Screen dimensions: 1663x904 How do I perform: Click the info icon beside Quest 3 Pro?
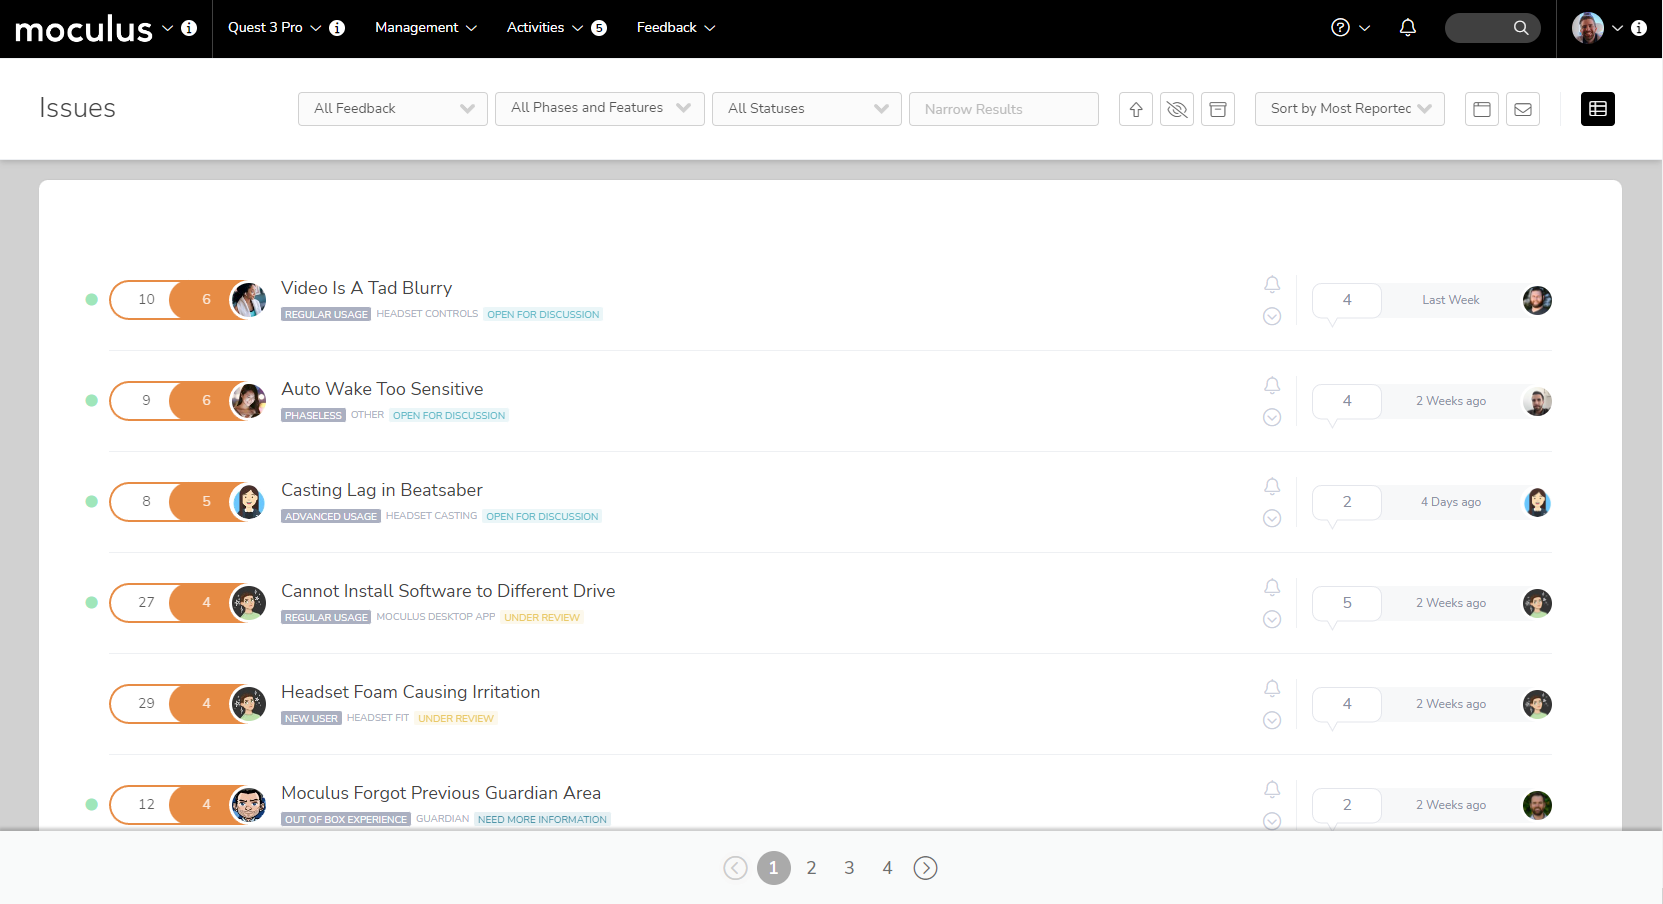[337, 28]
